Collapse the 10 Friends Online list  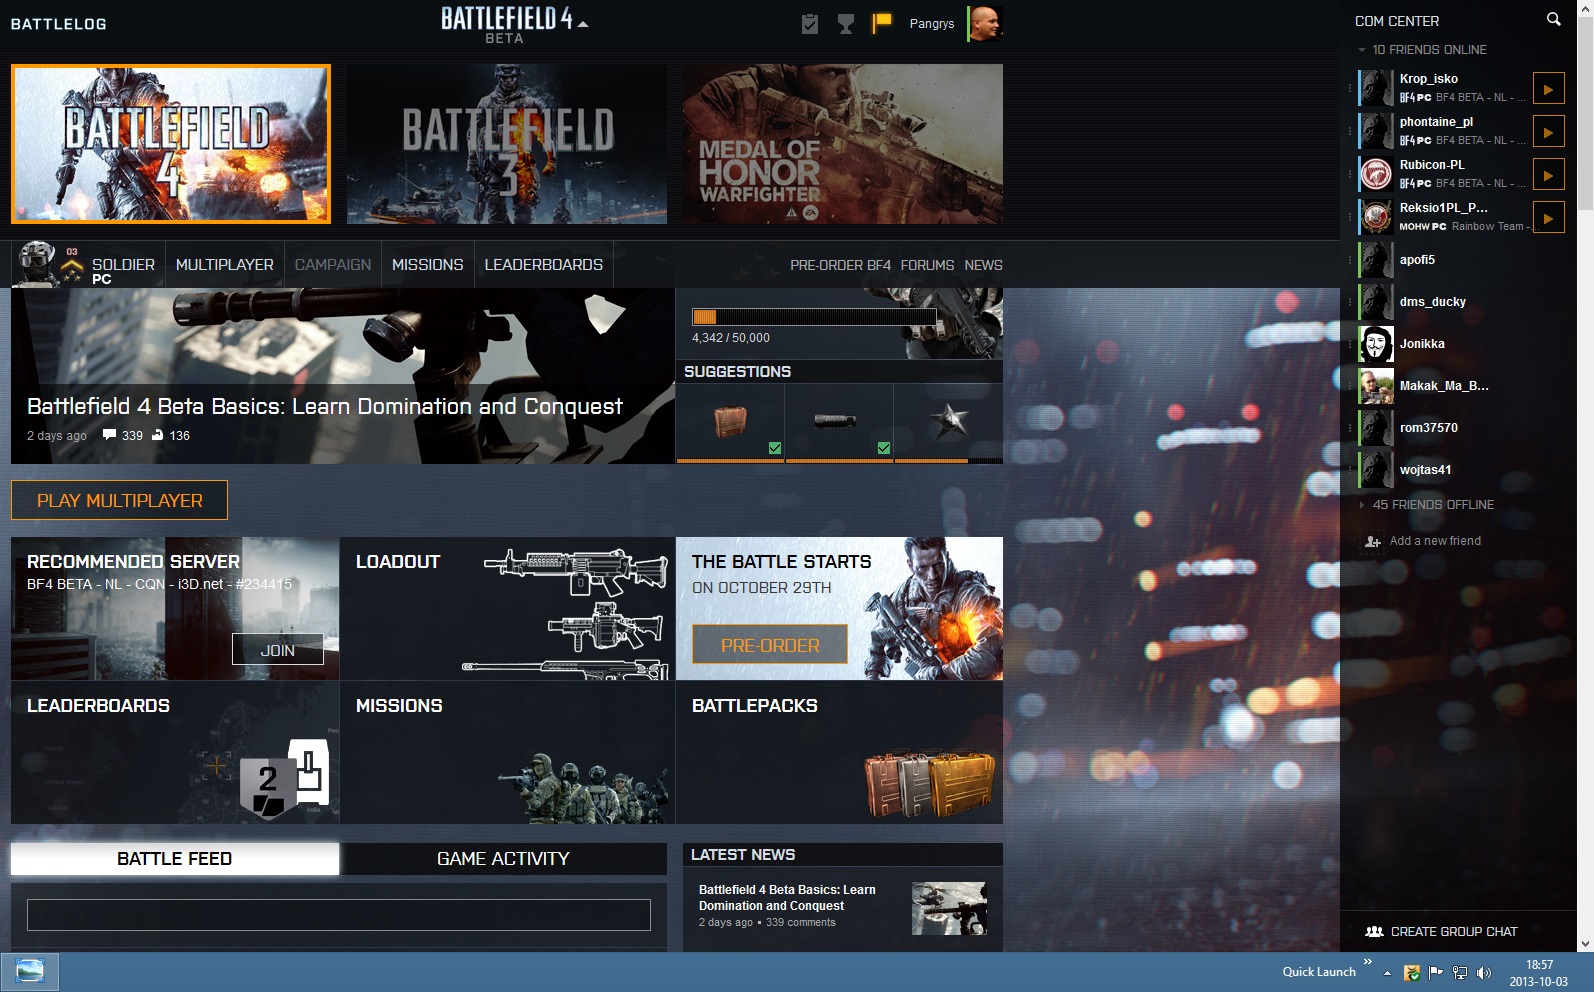tap(1362, 50)
